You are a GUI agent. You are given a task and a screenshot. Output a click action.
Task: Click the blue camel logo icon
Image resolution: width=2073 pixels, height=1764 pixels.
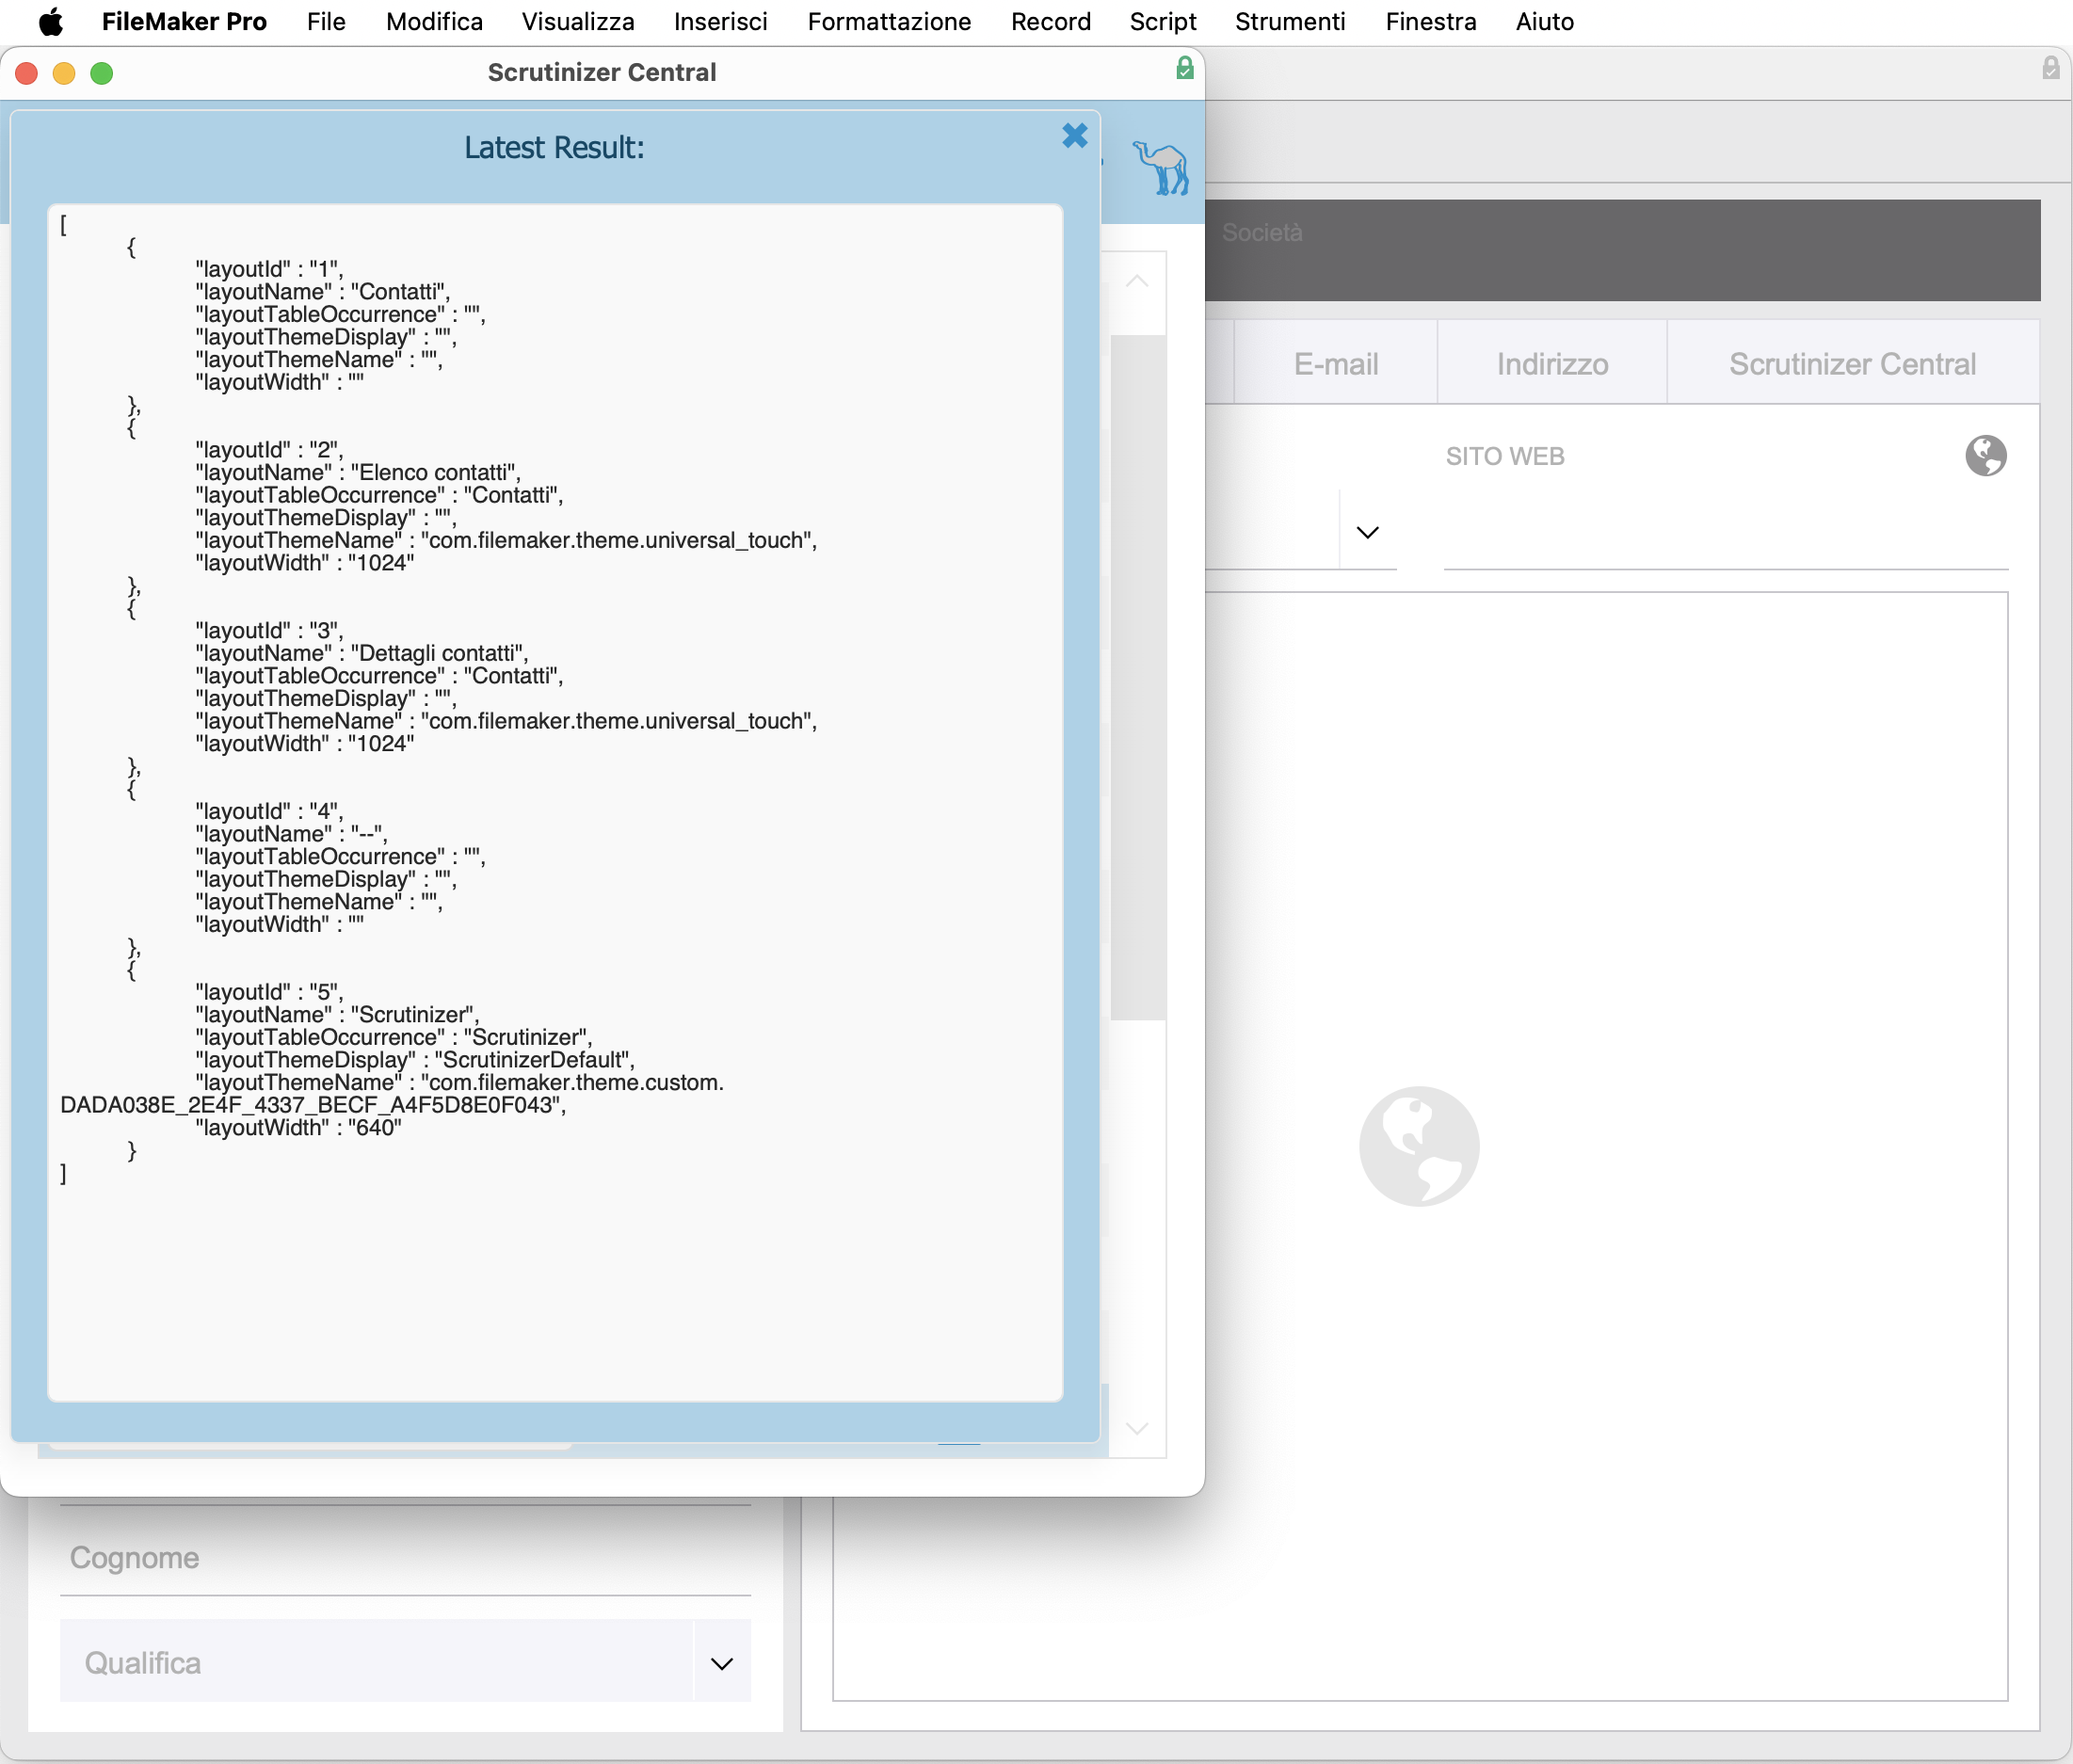coord(1161,167)
